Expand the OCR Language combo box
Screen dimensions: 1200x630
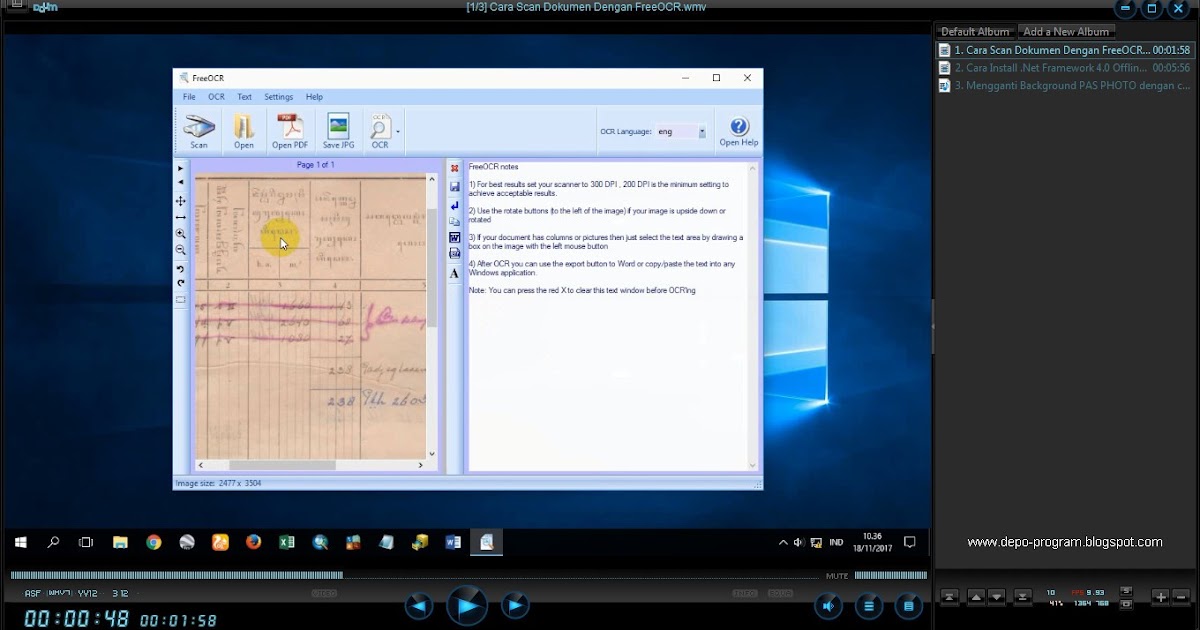[x=681, y=131]
